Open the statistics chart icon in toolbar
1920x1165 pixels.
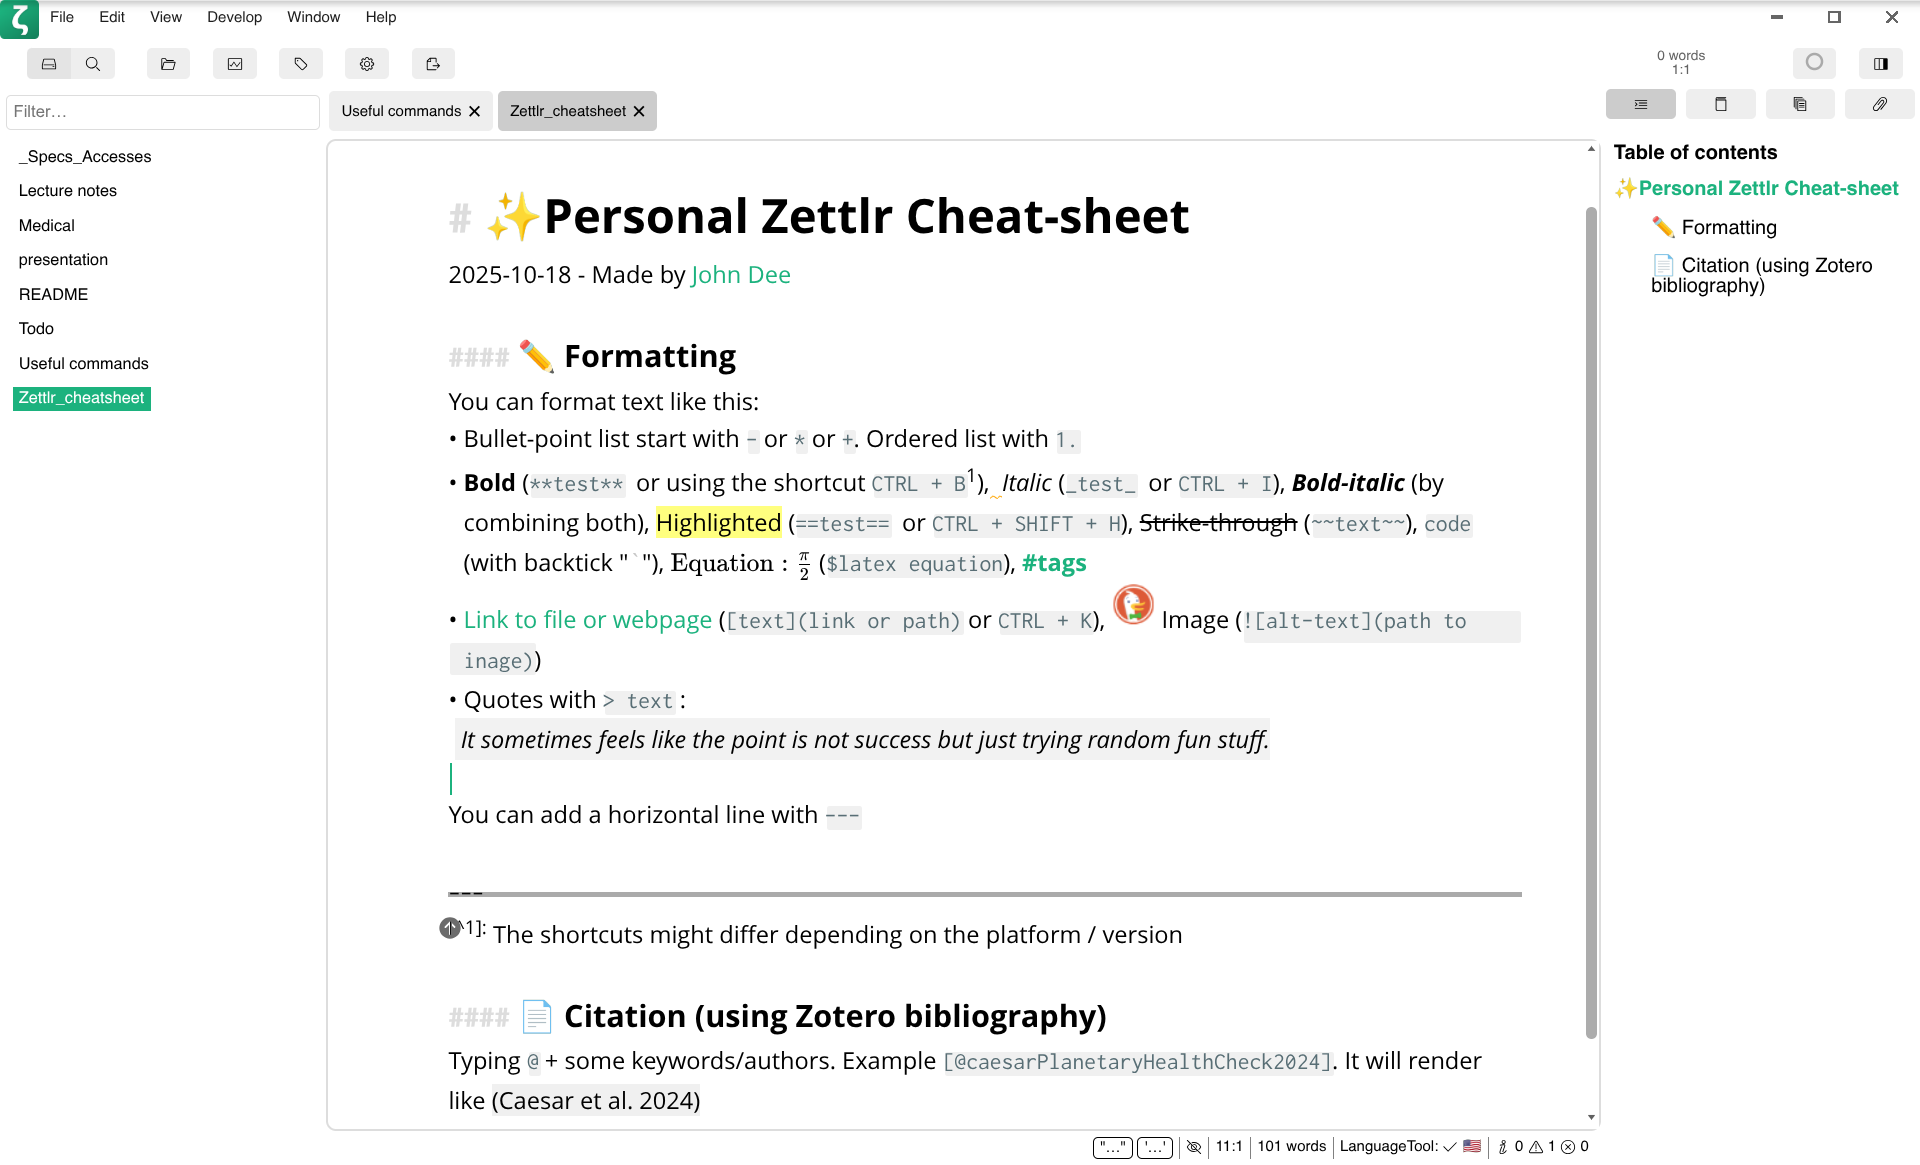tap(235, 63)
